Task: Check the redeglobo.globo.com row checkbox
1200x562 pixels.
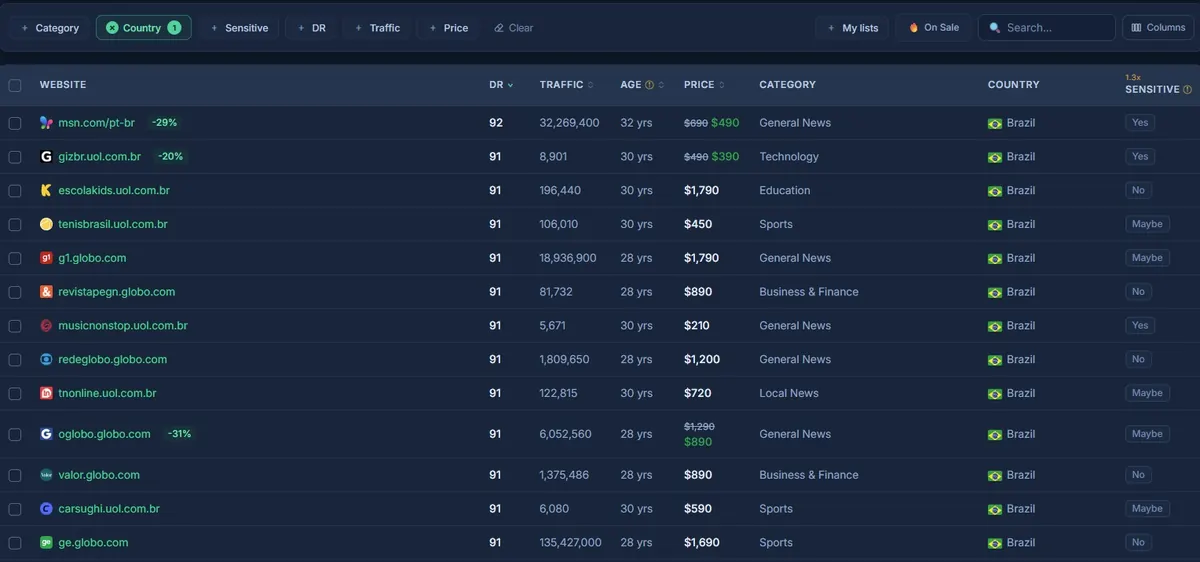Action: tap(15, 360)
